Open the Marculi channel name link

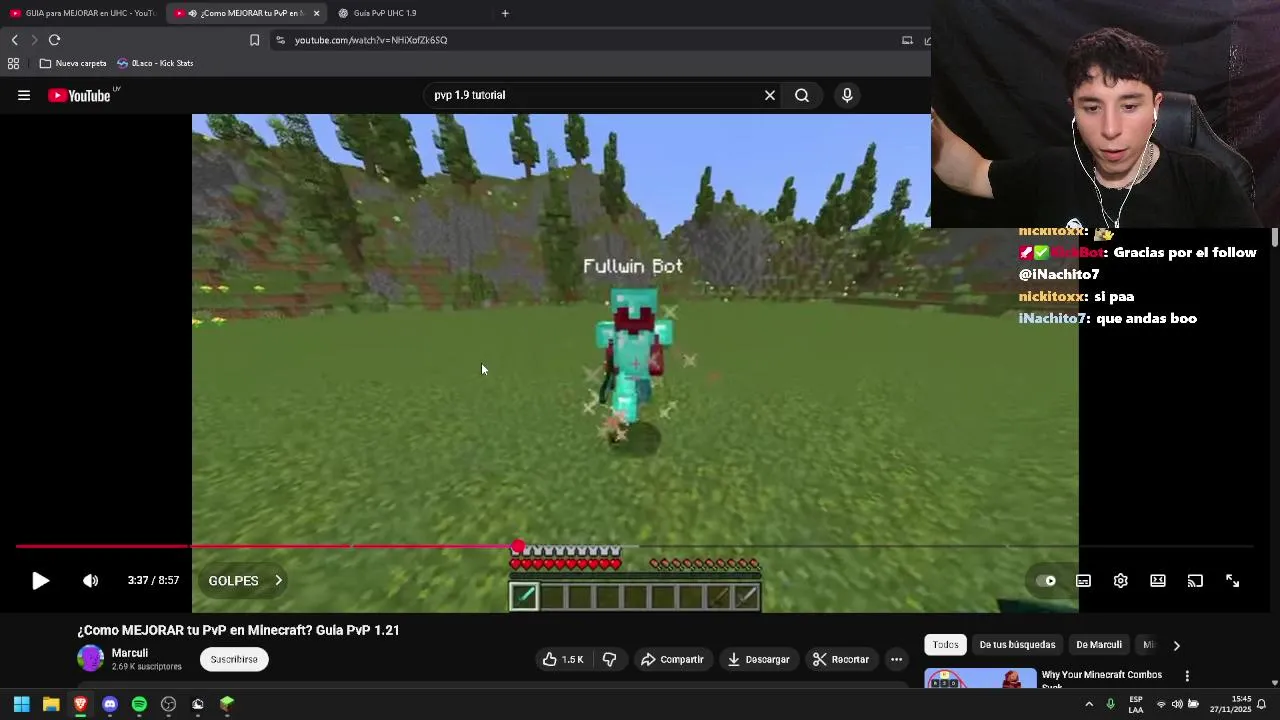[130, 653]
